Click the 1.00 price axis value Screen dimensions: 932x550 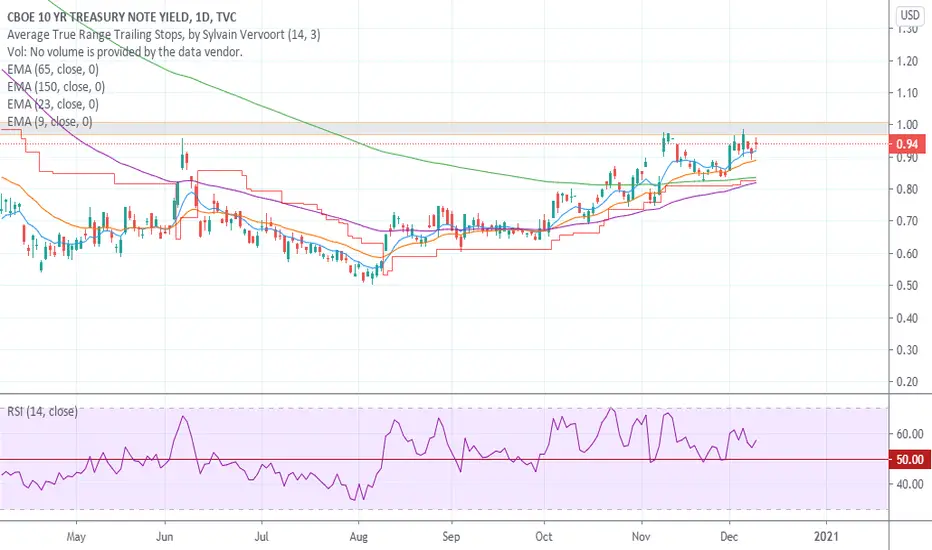pos(907,125)
